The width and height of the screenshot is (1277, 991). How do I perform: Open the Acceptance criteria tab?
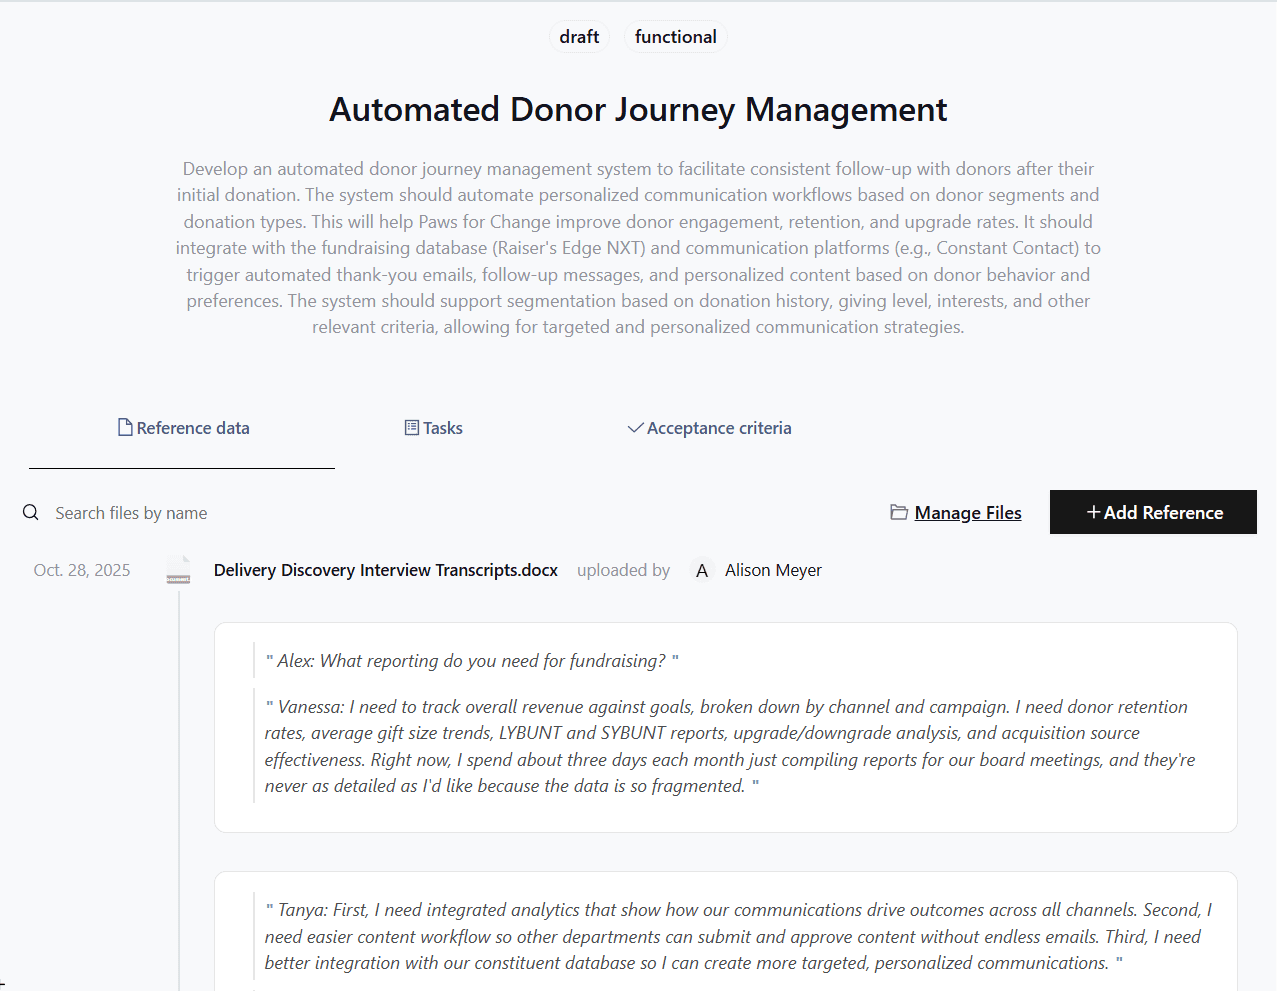[x=709, y=428]
